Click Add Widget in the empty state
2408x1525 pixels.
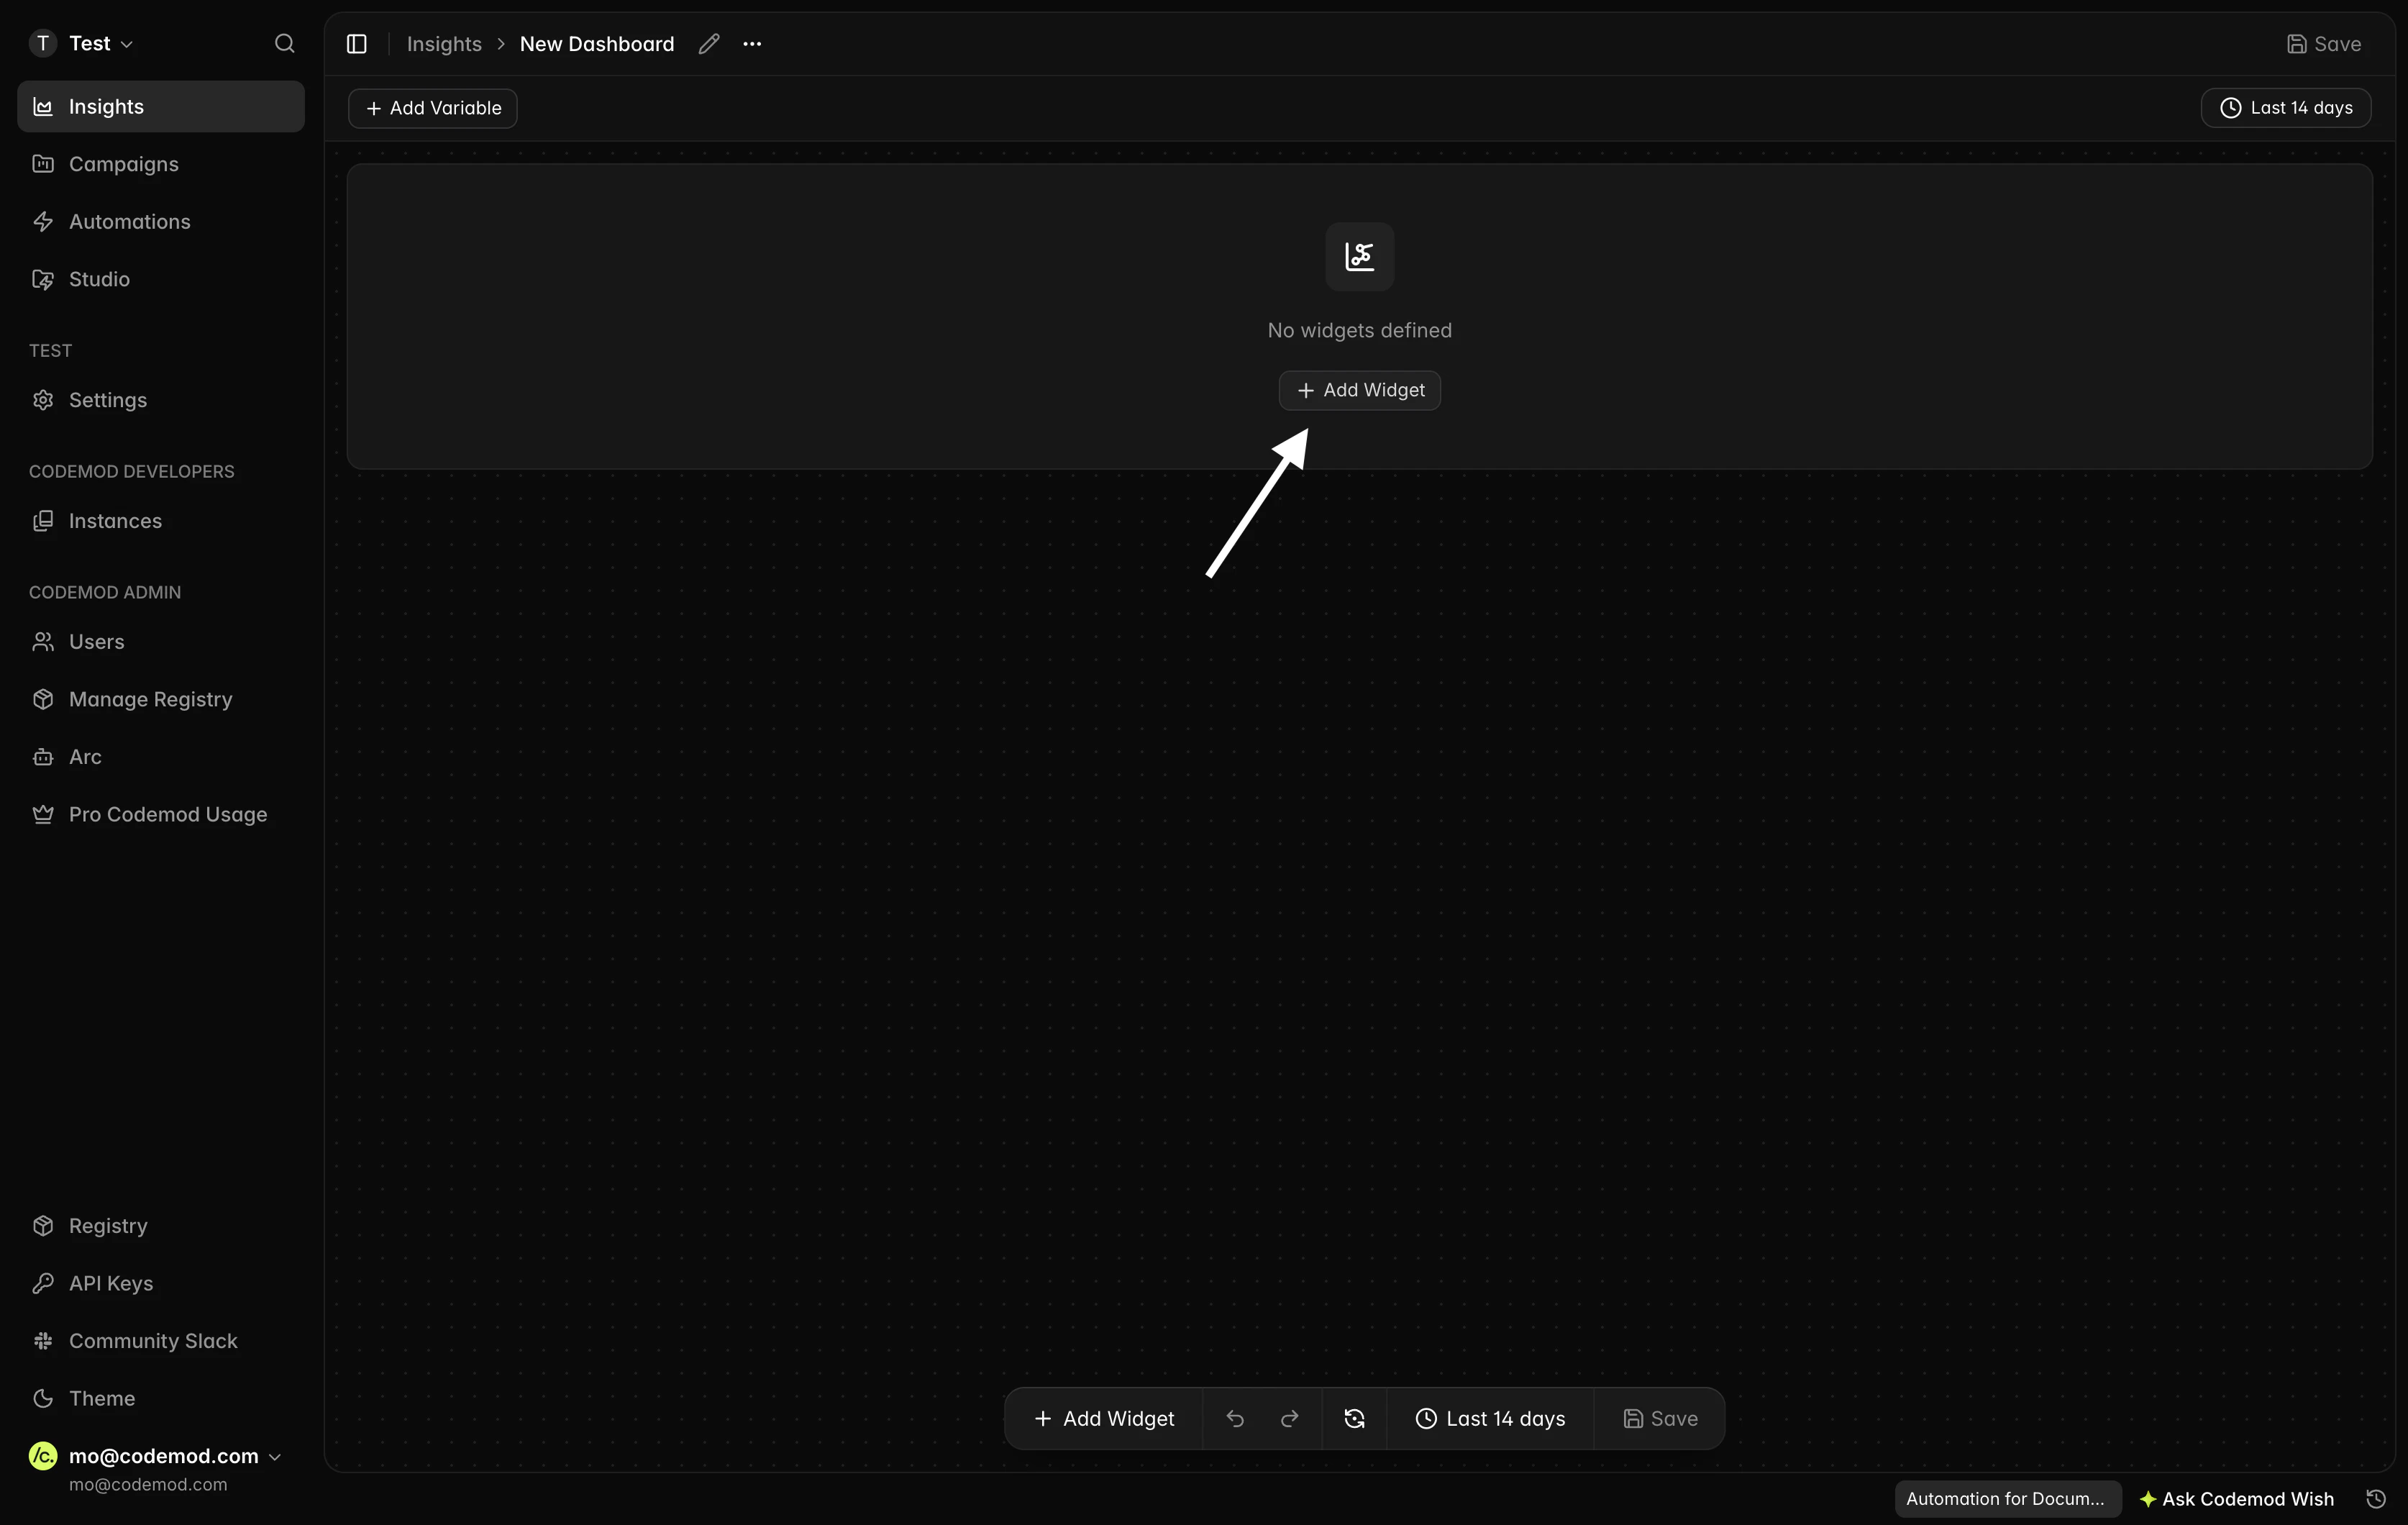(1360, 390)
